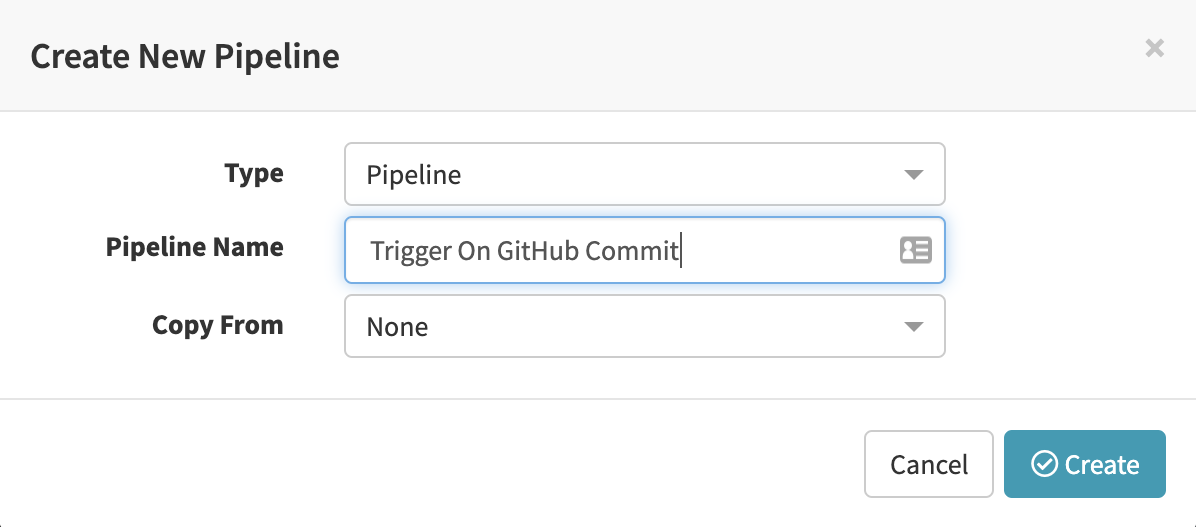Click the selected Pipeline value text
Screen dimensions: 1196x527
click(x=414, y=176)
